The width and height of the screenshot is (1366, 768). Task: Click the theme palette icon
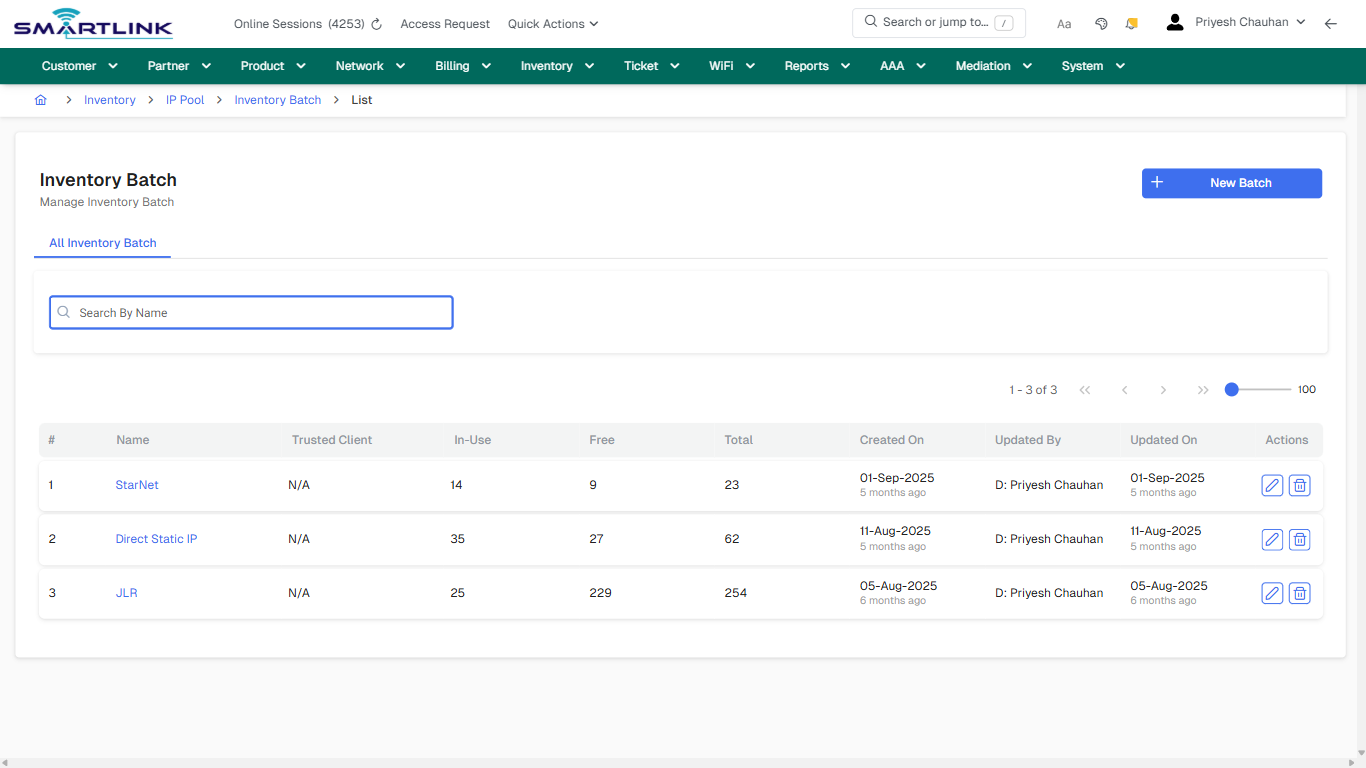click(x=1101, y=23)
